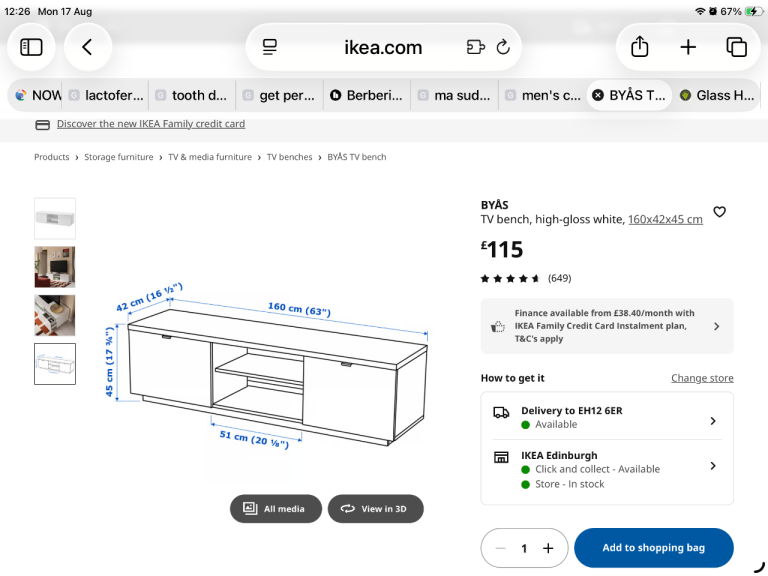Open the IKEA Family credit card link
Screen dimensions: 768x576
coord(151,124)
